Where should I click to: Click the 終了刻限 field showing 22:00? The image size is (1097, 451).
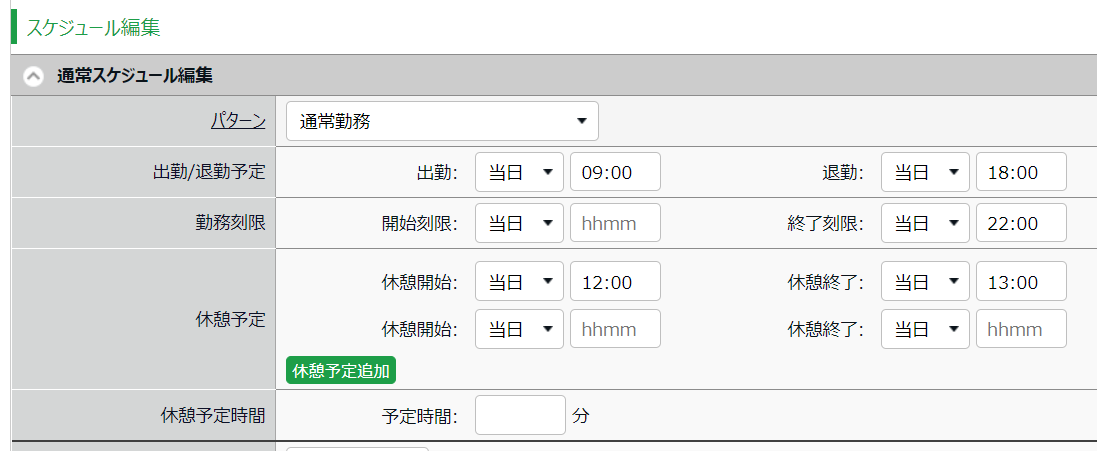point(1021,223)
